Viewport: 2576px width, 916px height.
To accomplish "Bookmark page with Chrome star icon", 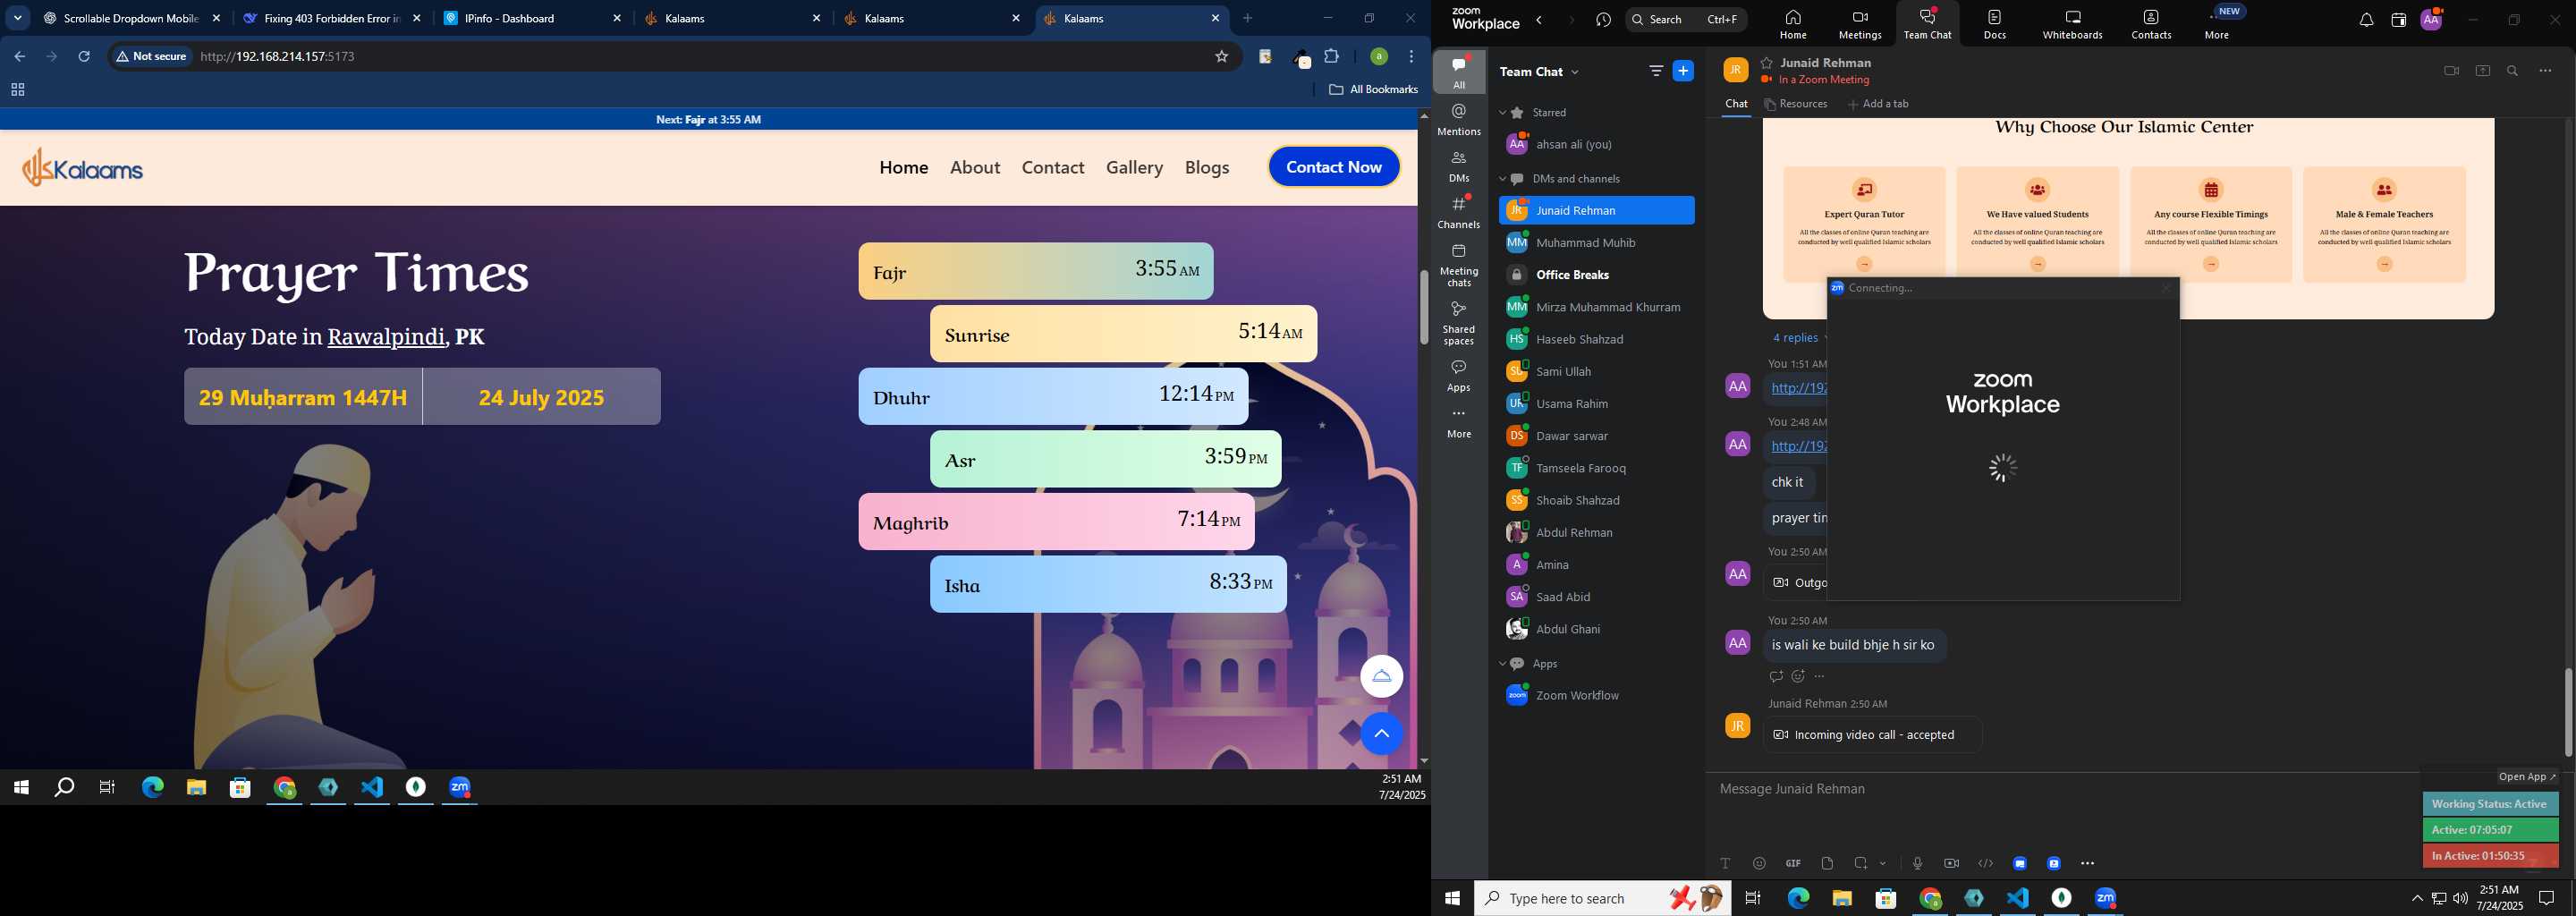I will click(1221, 57).
